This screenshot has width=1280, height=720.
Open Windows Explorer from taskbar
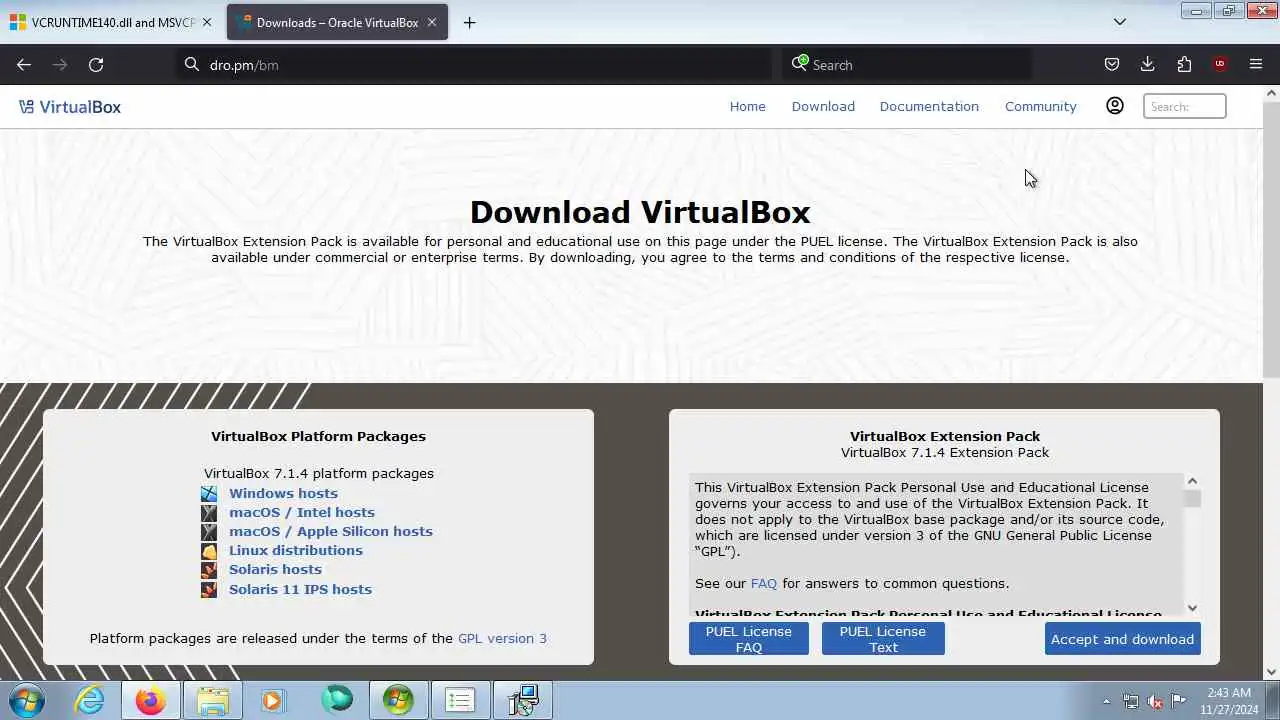point(212,700)
